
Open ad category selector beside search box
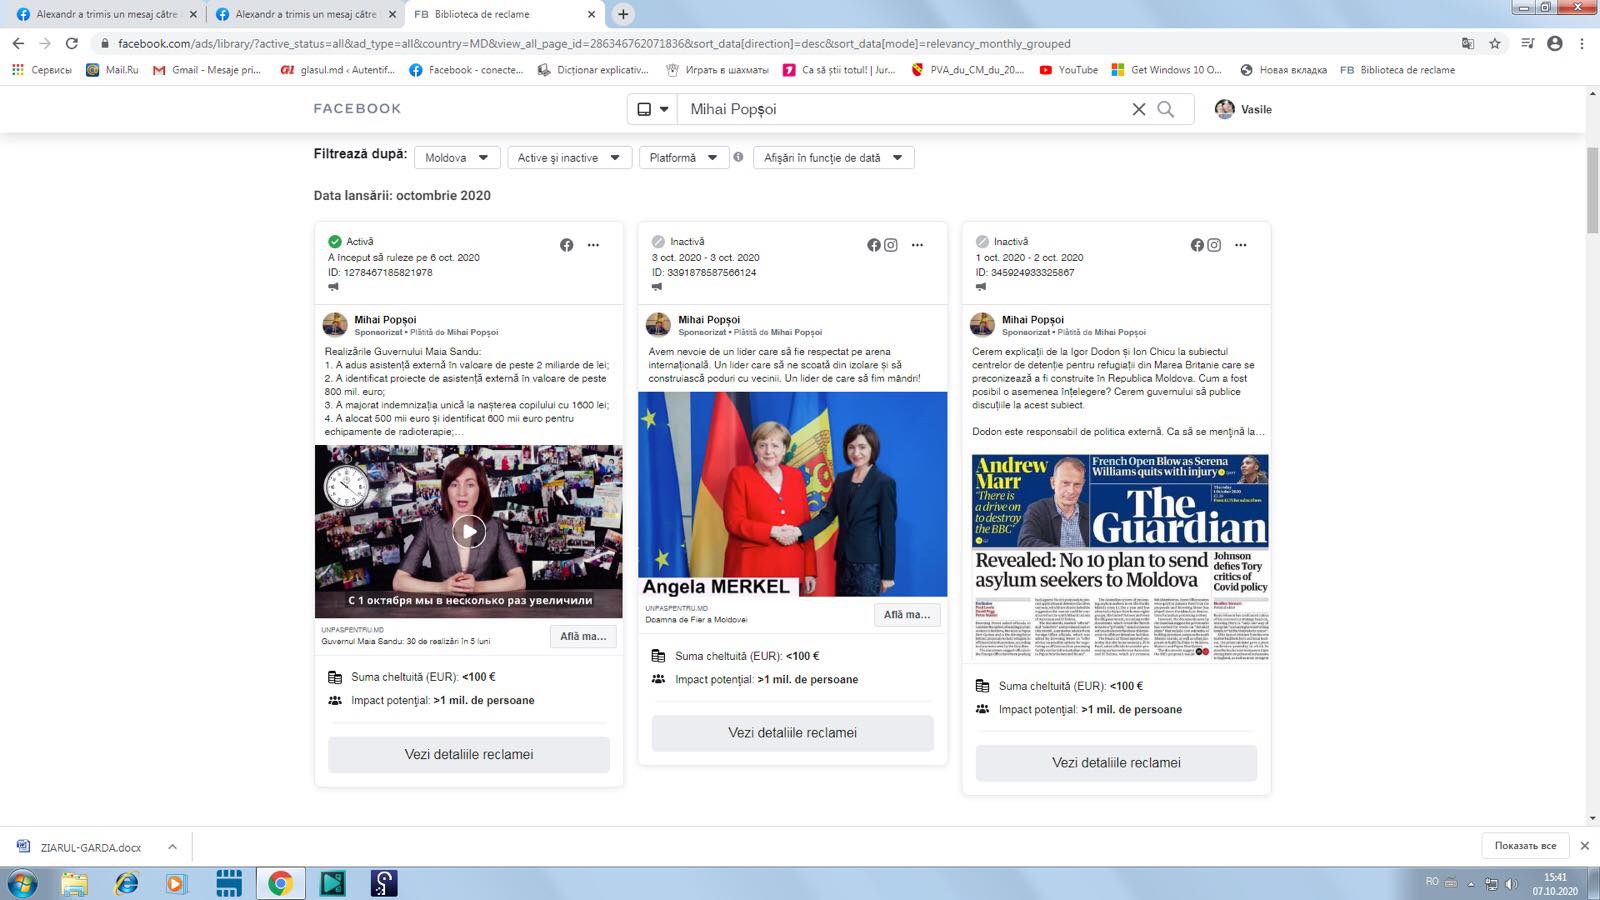click(652, 109)
